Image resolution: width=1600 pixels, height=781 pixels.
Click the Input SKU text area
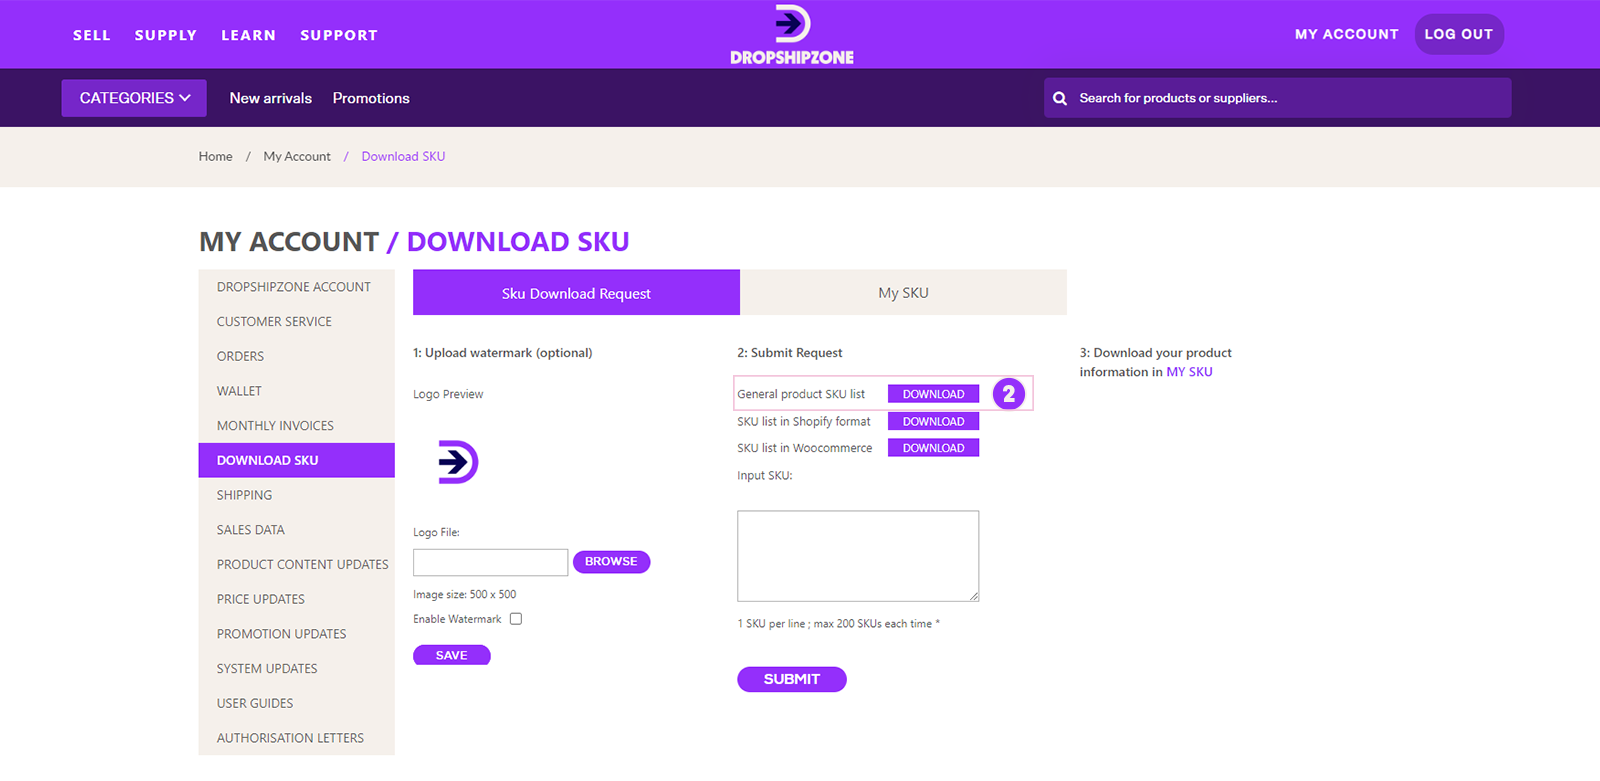[x=858, y=556]
